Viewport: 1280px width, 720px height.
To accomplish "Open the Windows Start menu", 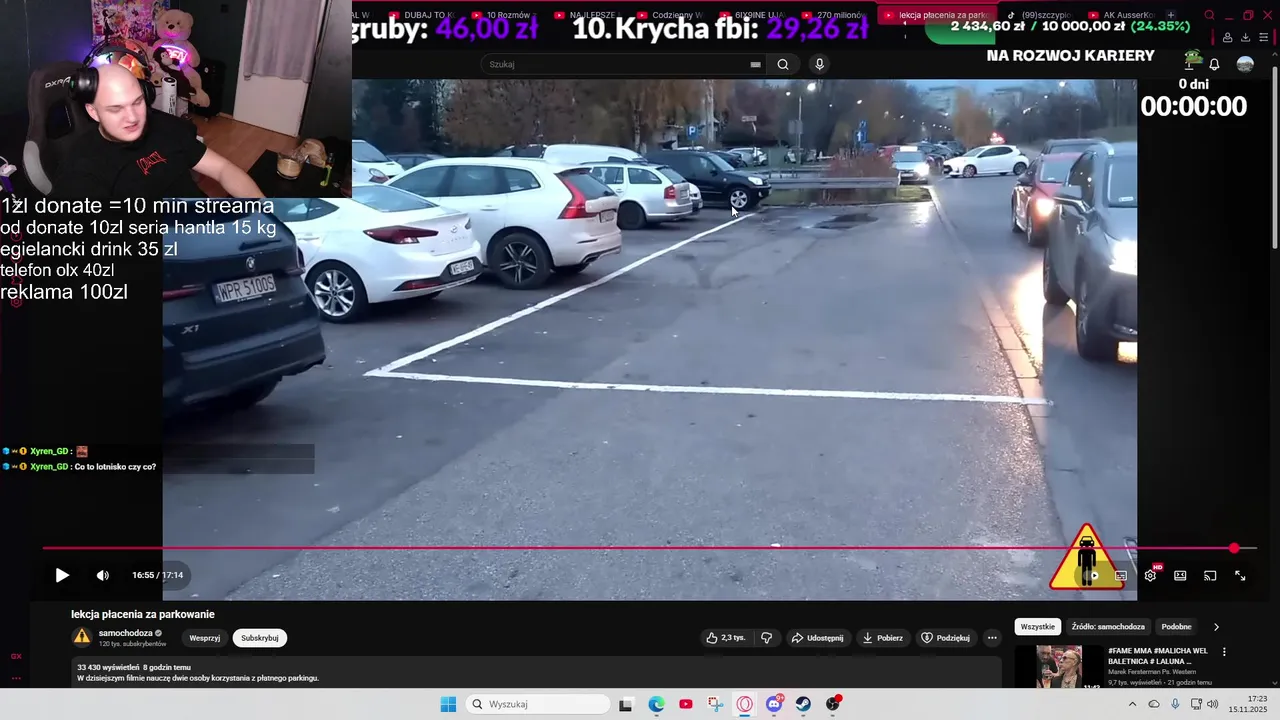I will click(448, 704).
